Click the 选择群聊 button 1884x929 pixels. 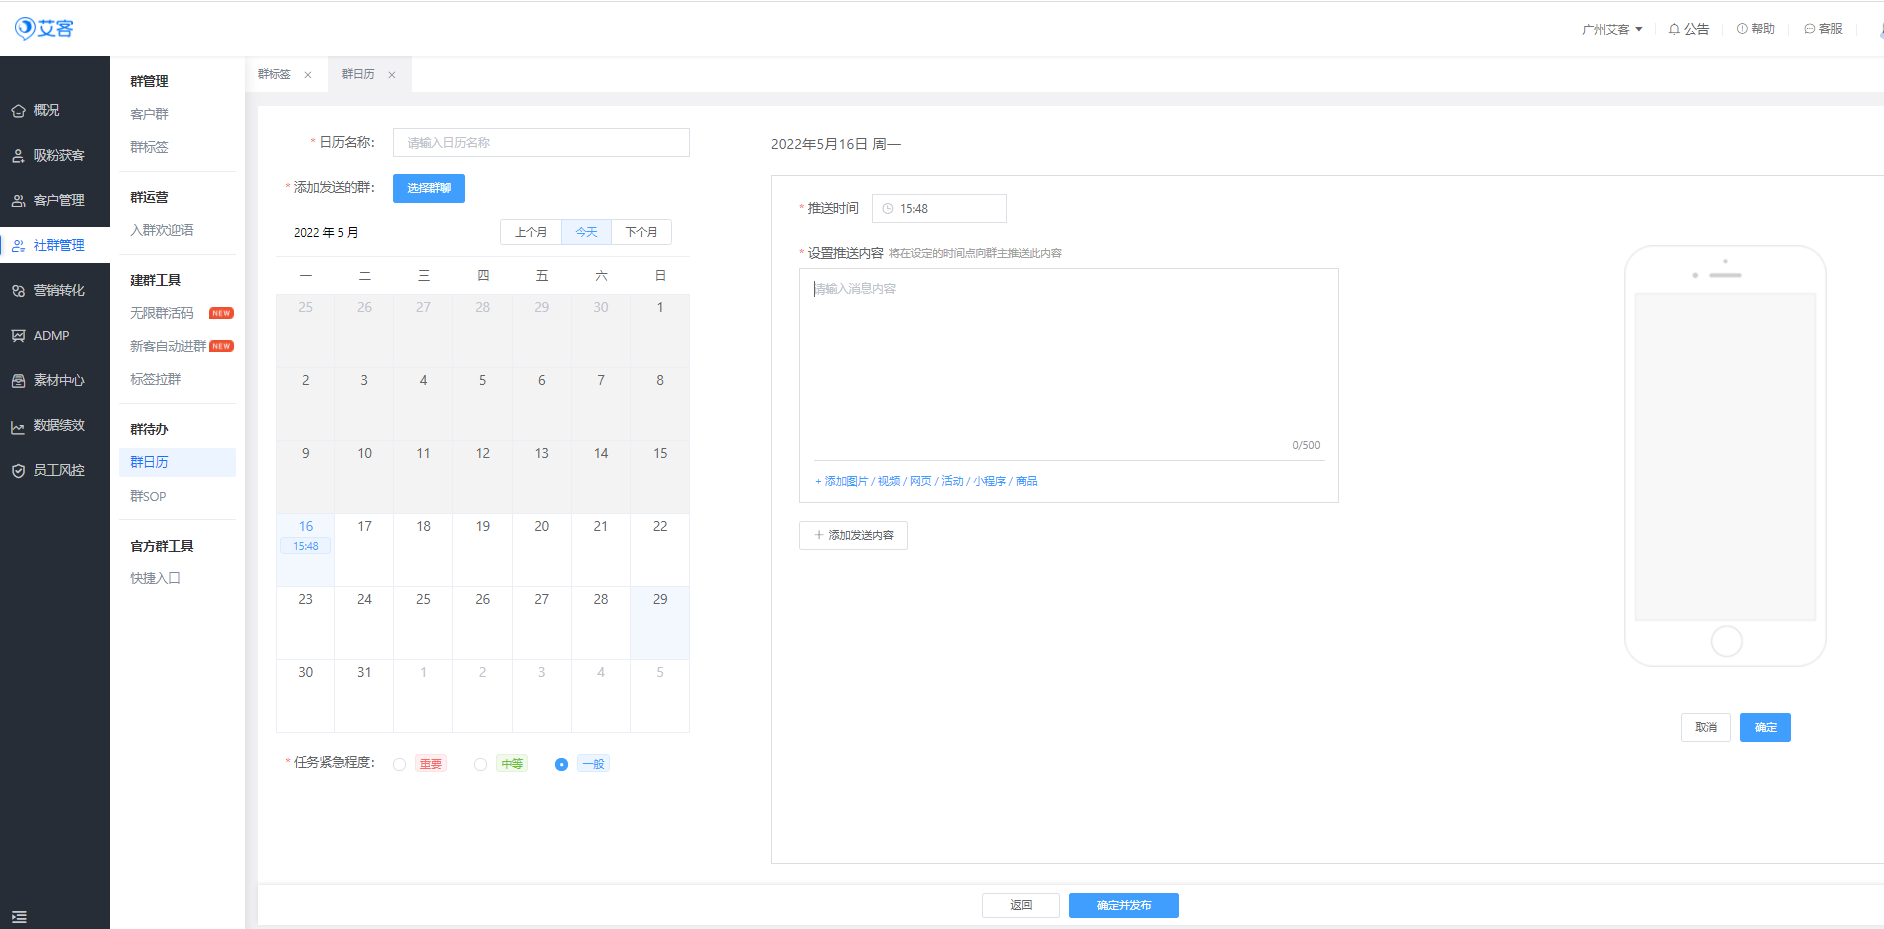pyautogui.click(x=428, y=188)
